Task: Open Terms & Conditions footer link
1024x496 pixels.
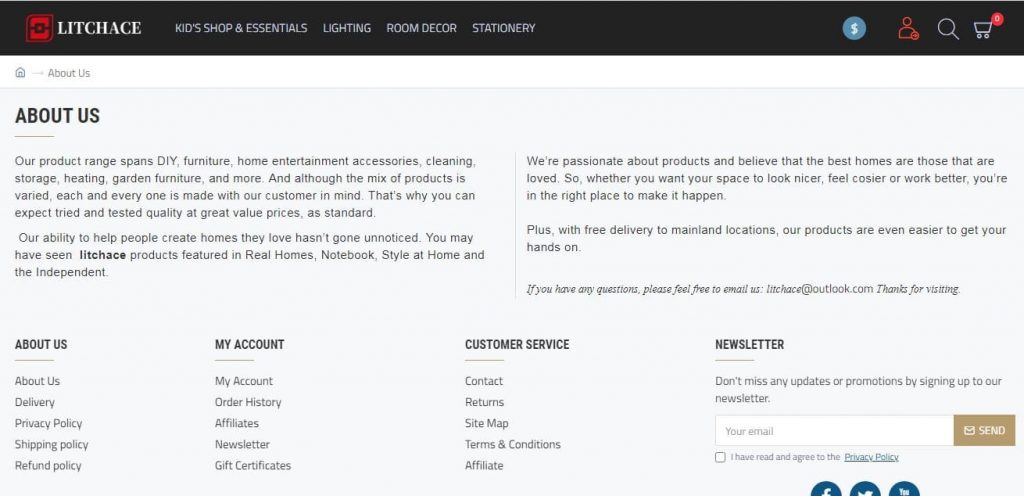Action: click(x=513, y=444)
